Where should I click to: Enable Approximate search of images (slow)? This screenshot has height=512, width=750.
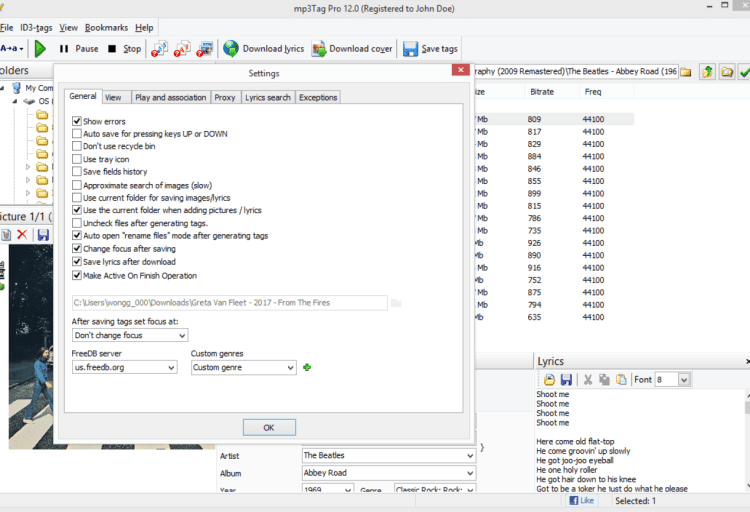coord(77,185)
